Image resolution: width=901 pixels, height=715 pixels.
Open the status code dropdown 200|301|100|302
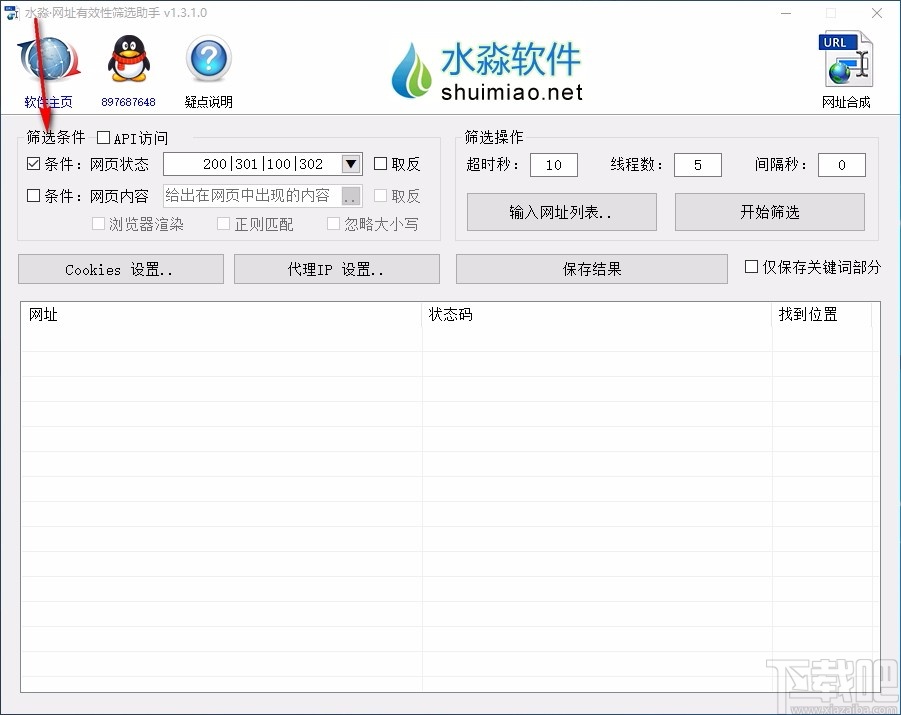(x=350, y=163)
